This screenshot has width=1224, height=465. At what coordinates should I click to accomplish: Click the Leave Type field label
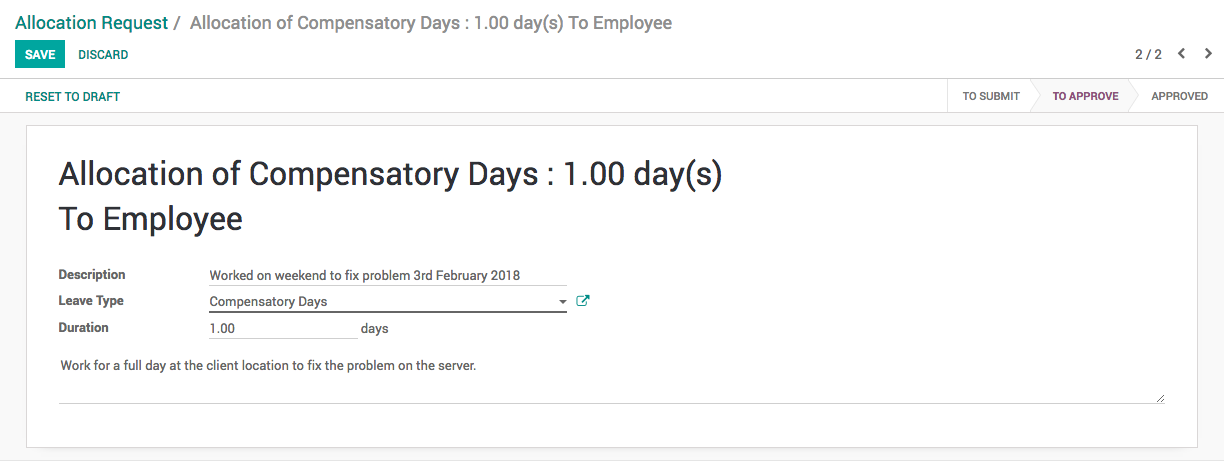pos(91,301)
